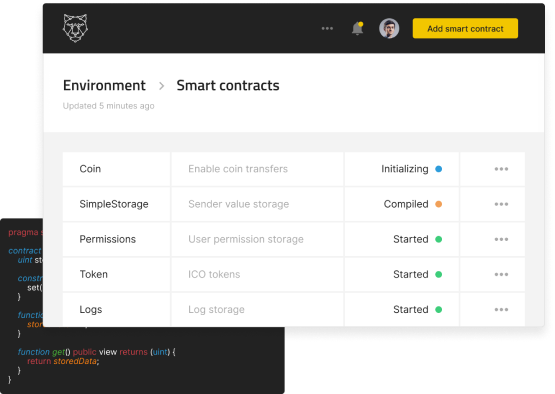
Task: Click the green Started dot for Permissions
Action: [x=439, y=239]
